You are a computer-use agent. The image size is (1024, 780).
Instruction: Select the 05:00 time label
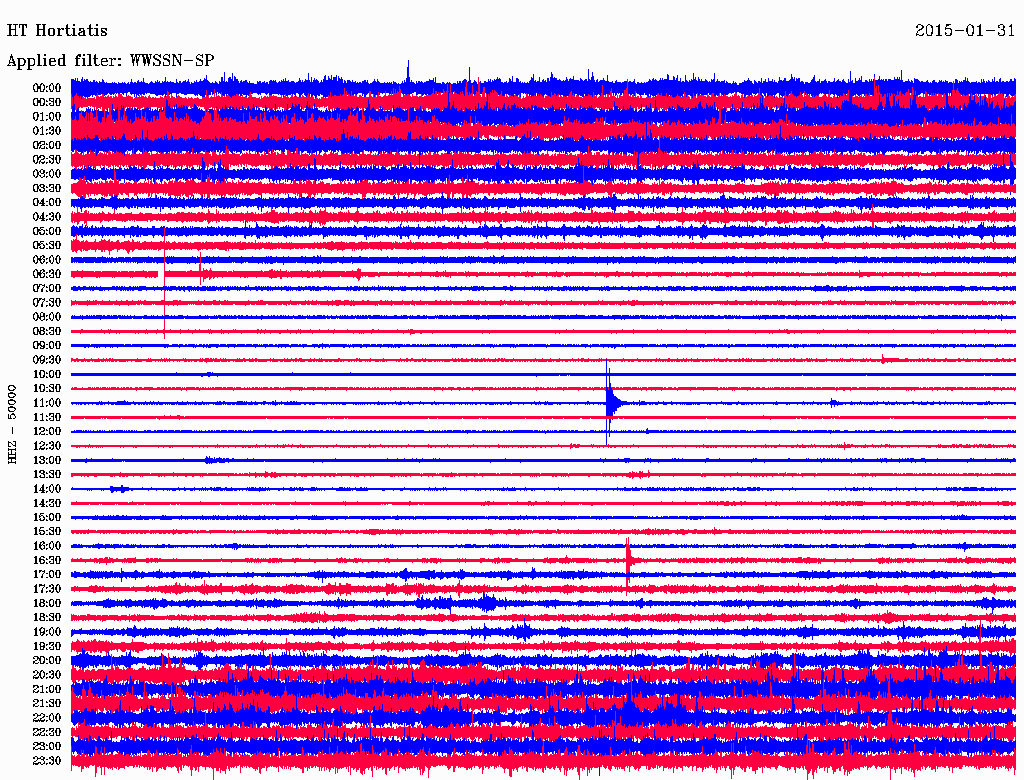pyautogui.click(x=47, y=231)
